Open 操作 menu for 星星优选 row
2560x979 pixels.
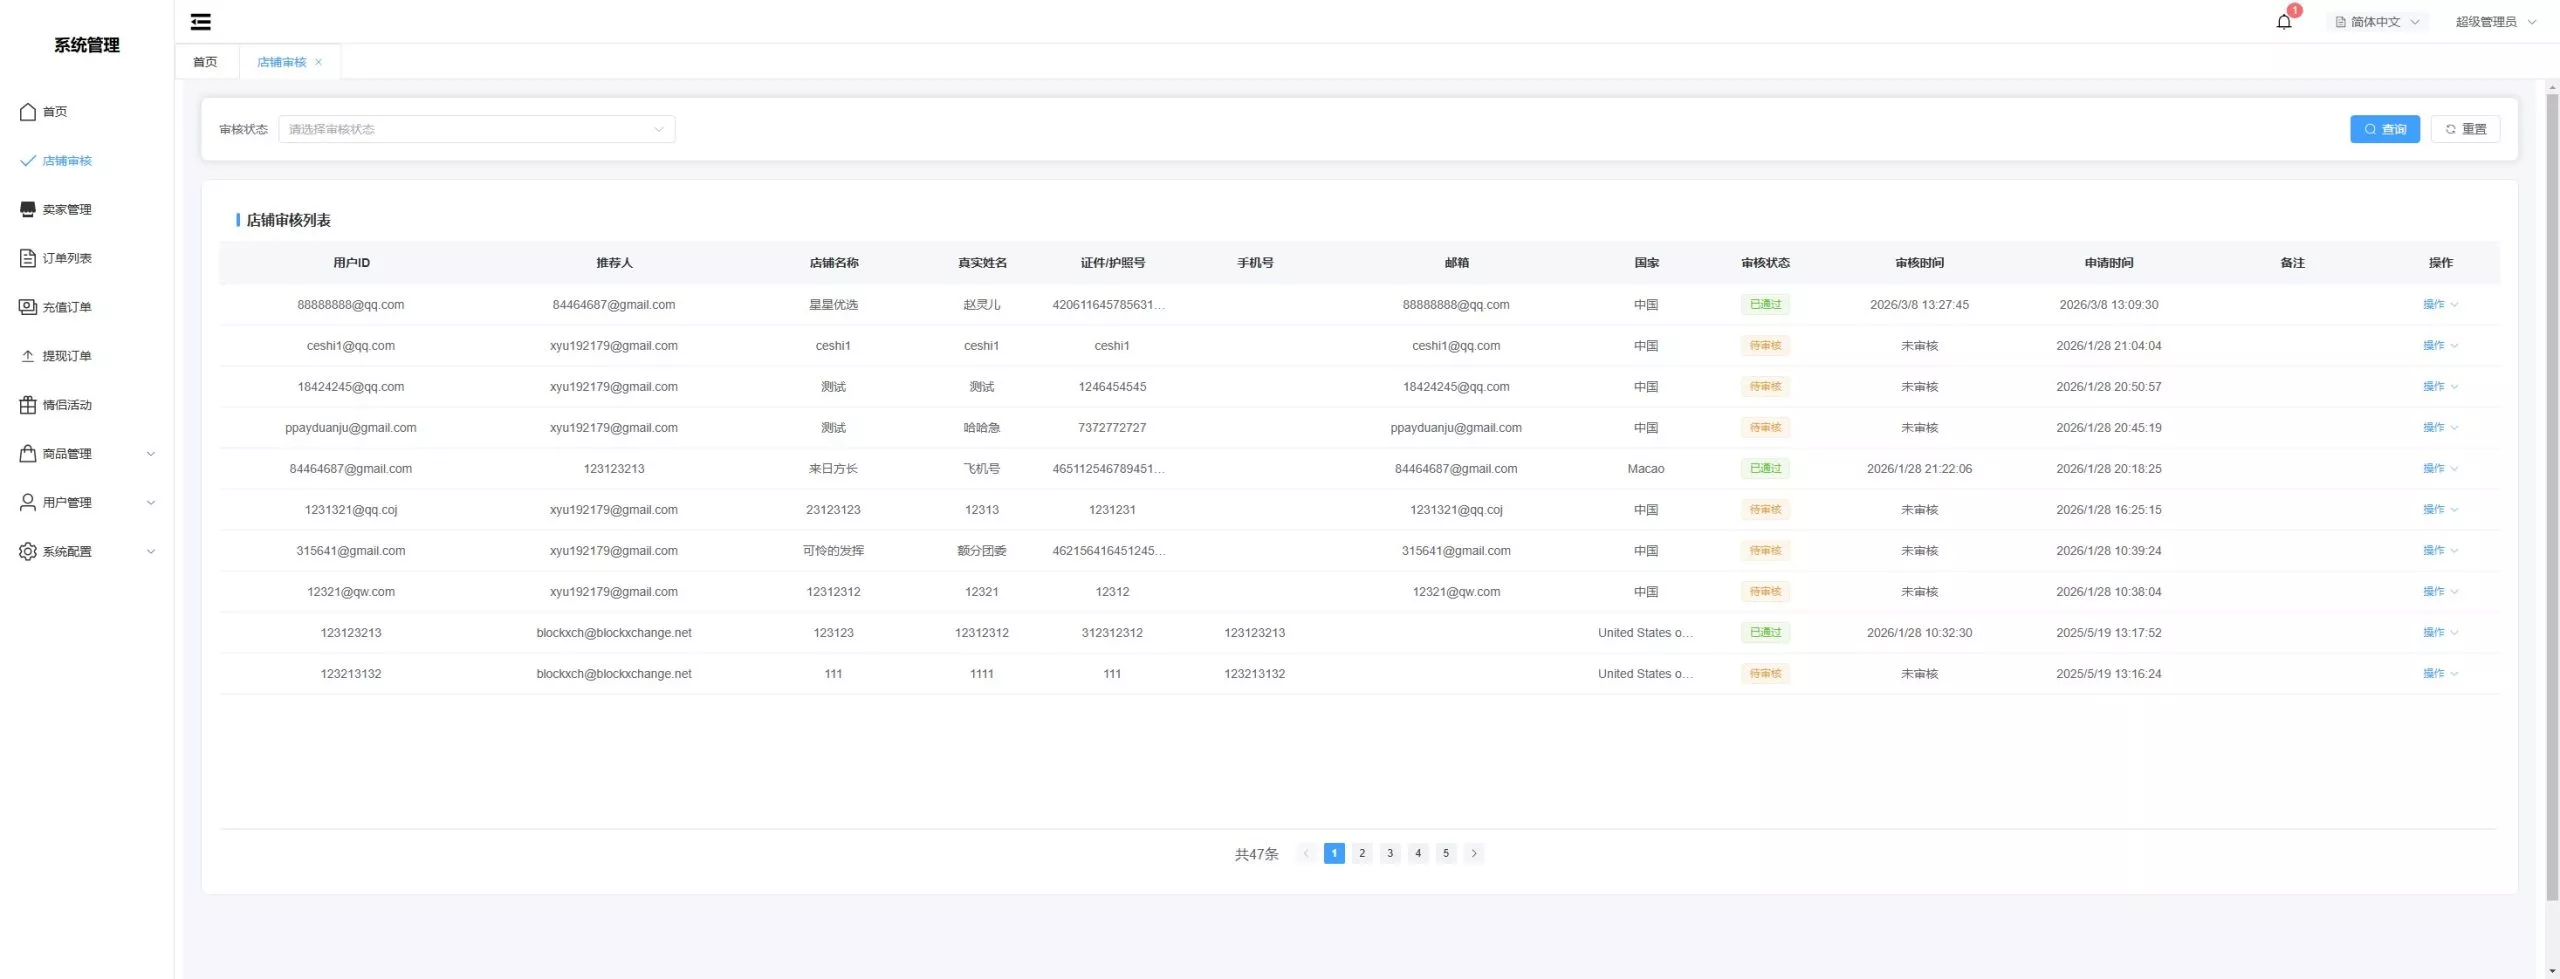[2439, 304]
